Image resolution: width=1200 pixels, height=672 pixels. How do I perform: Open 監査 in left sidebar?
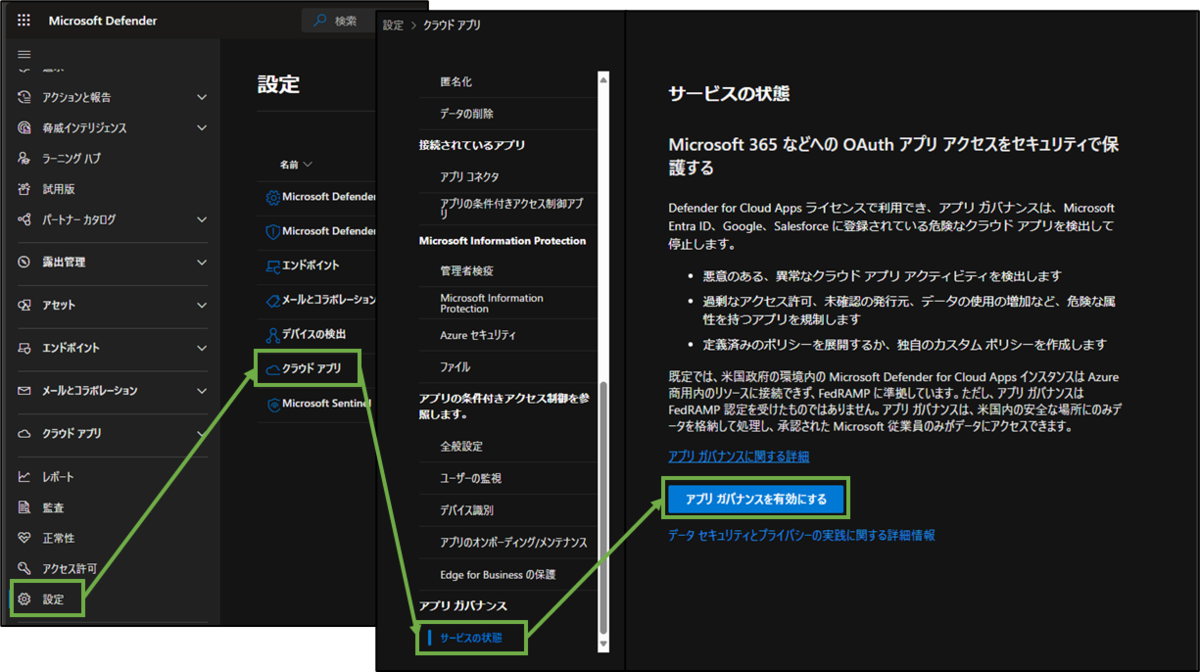coord(53,508)
